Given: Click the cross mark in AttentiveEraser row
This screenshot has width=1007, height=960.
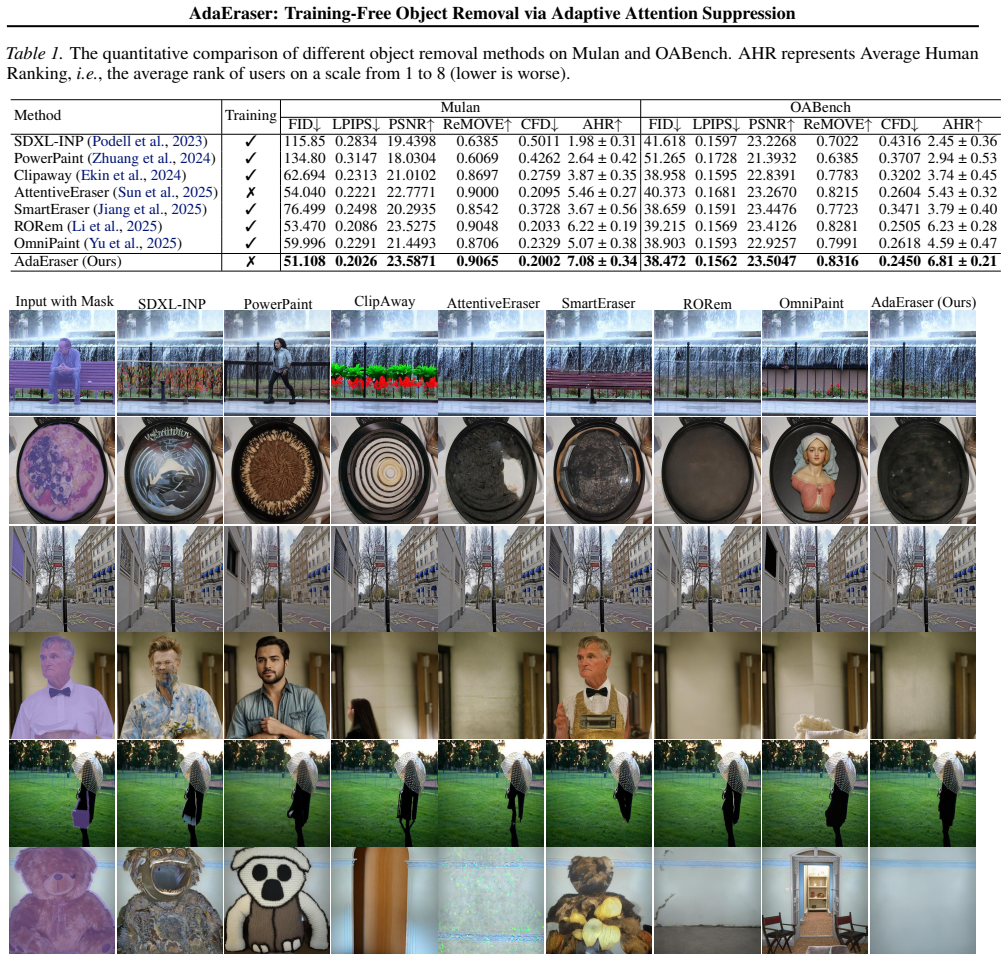Looking at the screenshot, I should (x=250, y=192).
